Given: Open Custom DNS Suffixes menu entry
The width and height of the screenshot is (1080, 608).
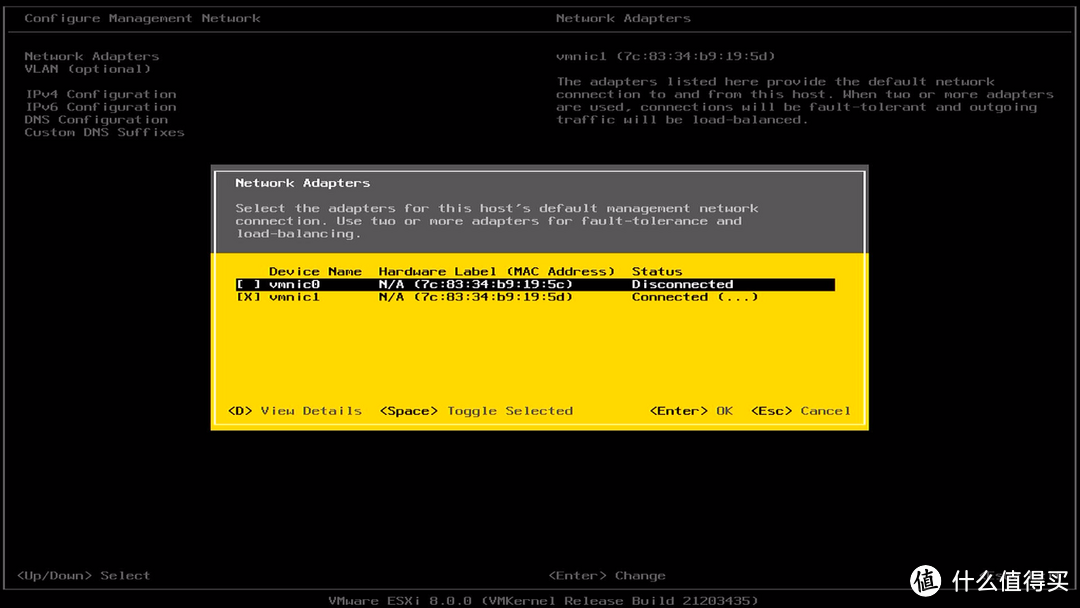Looking at the screenshot, I should (x=104, y=132).
